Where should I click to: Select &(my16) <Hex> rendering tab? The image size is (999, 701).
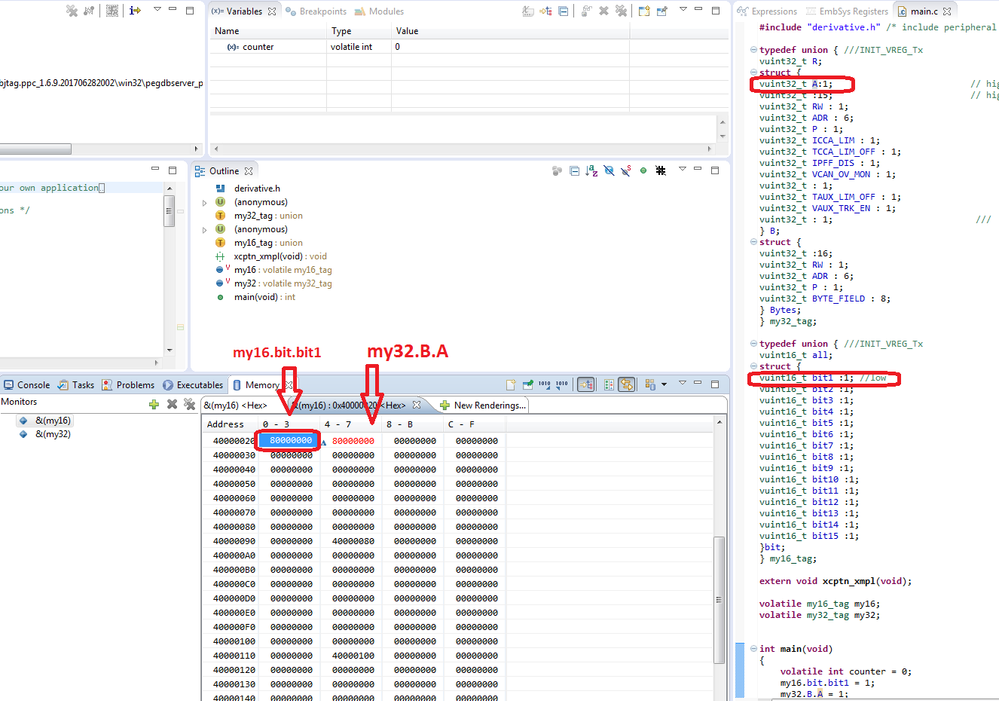click(x=235, y=405)
